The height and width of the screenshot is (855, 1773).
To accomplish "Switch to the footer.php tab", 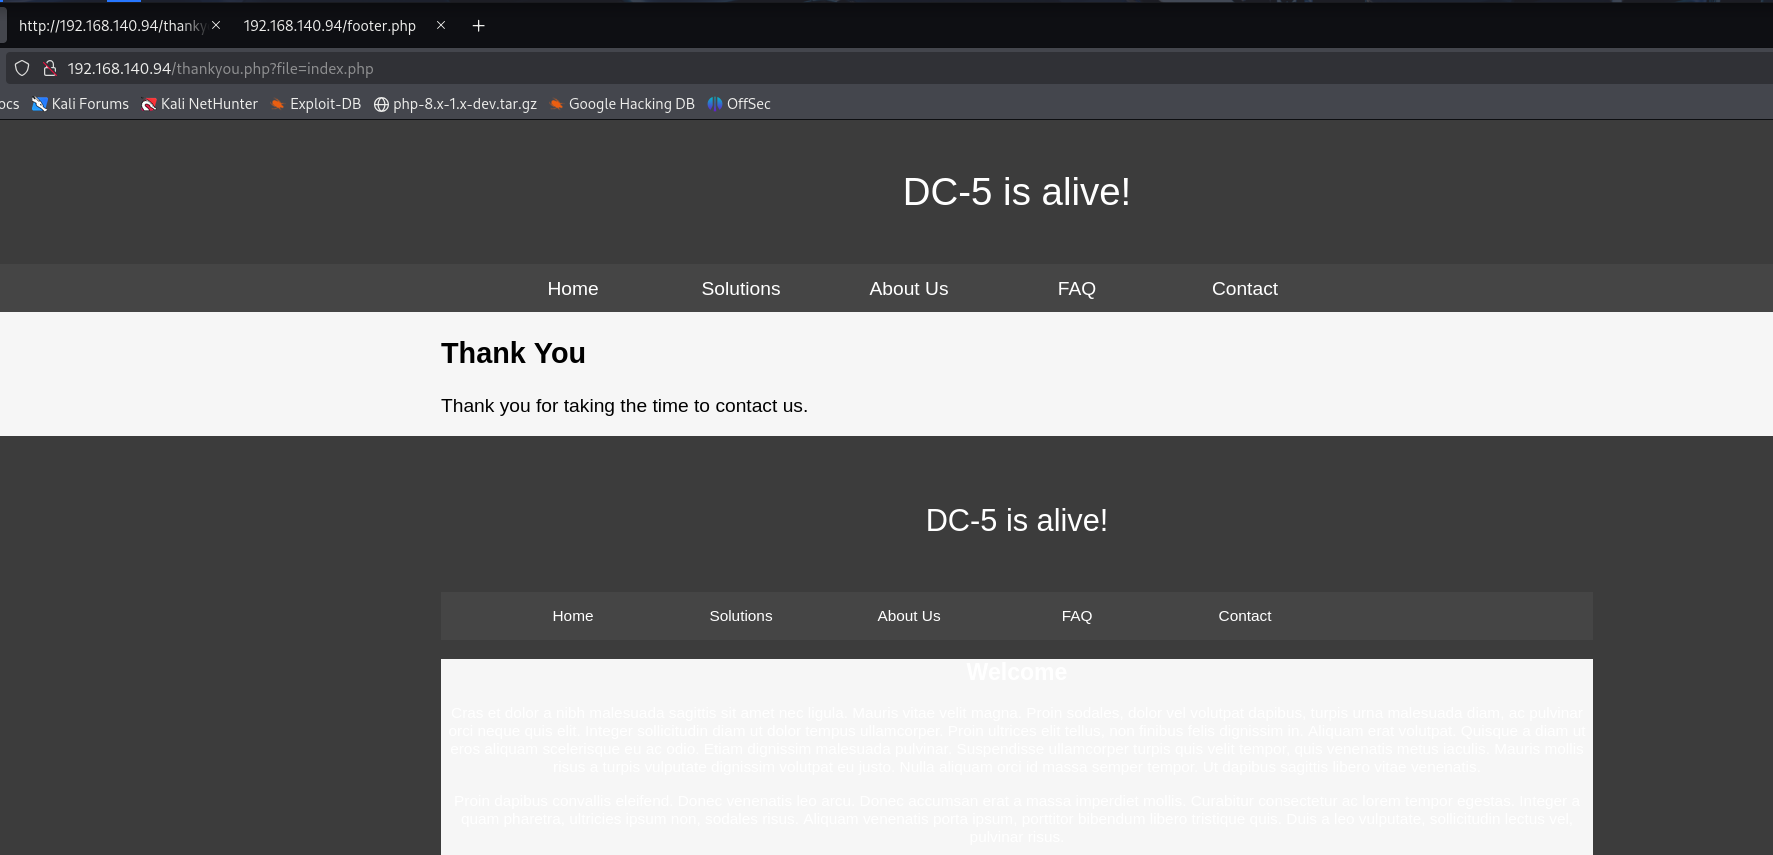I will pos(330,26).
